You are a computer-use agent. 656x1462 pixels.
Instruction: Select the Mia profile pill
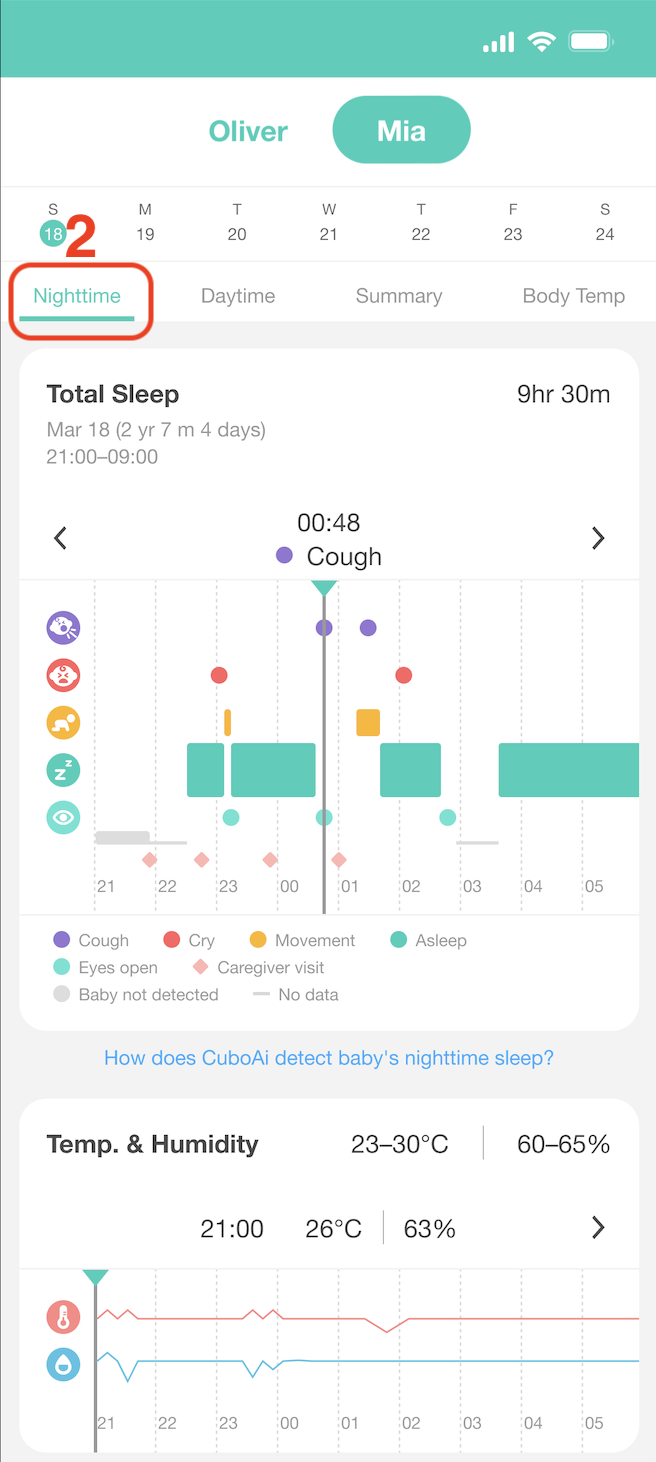[401, 130]
